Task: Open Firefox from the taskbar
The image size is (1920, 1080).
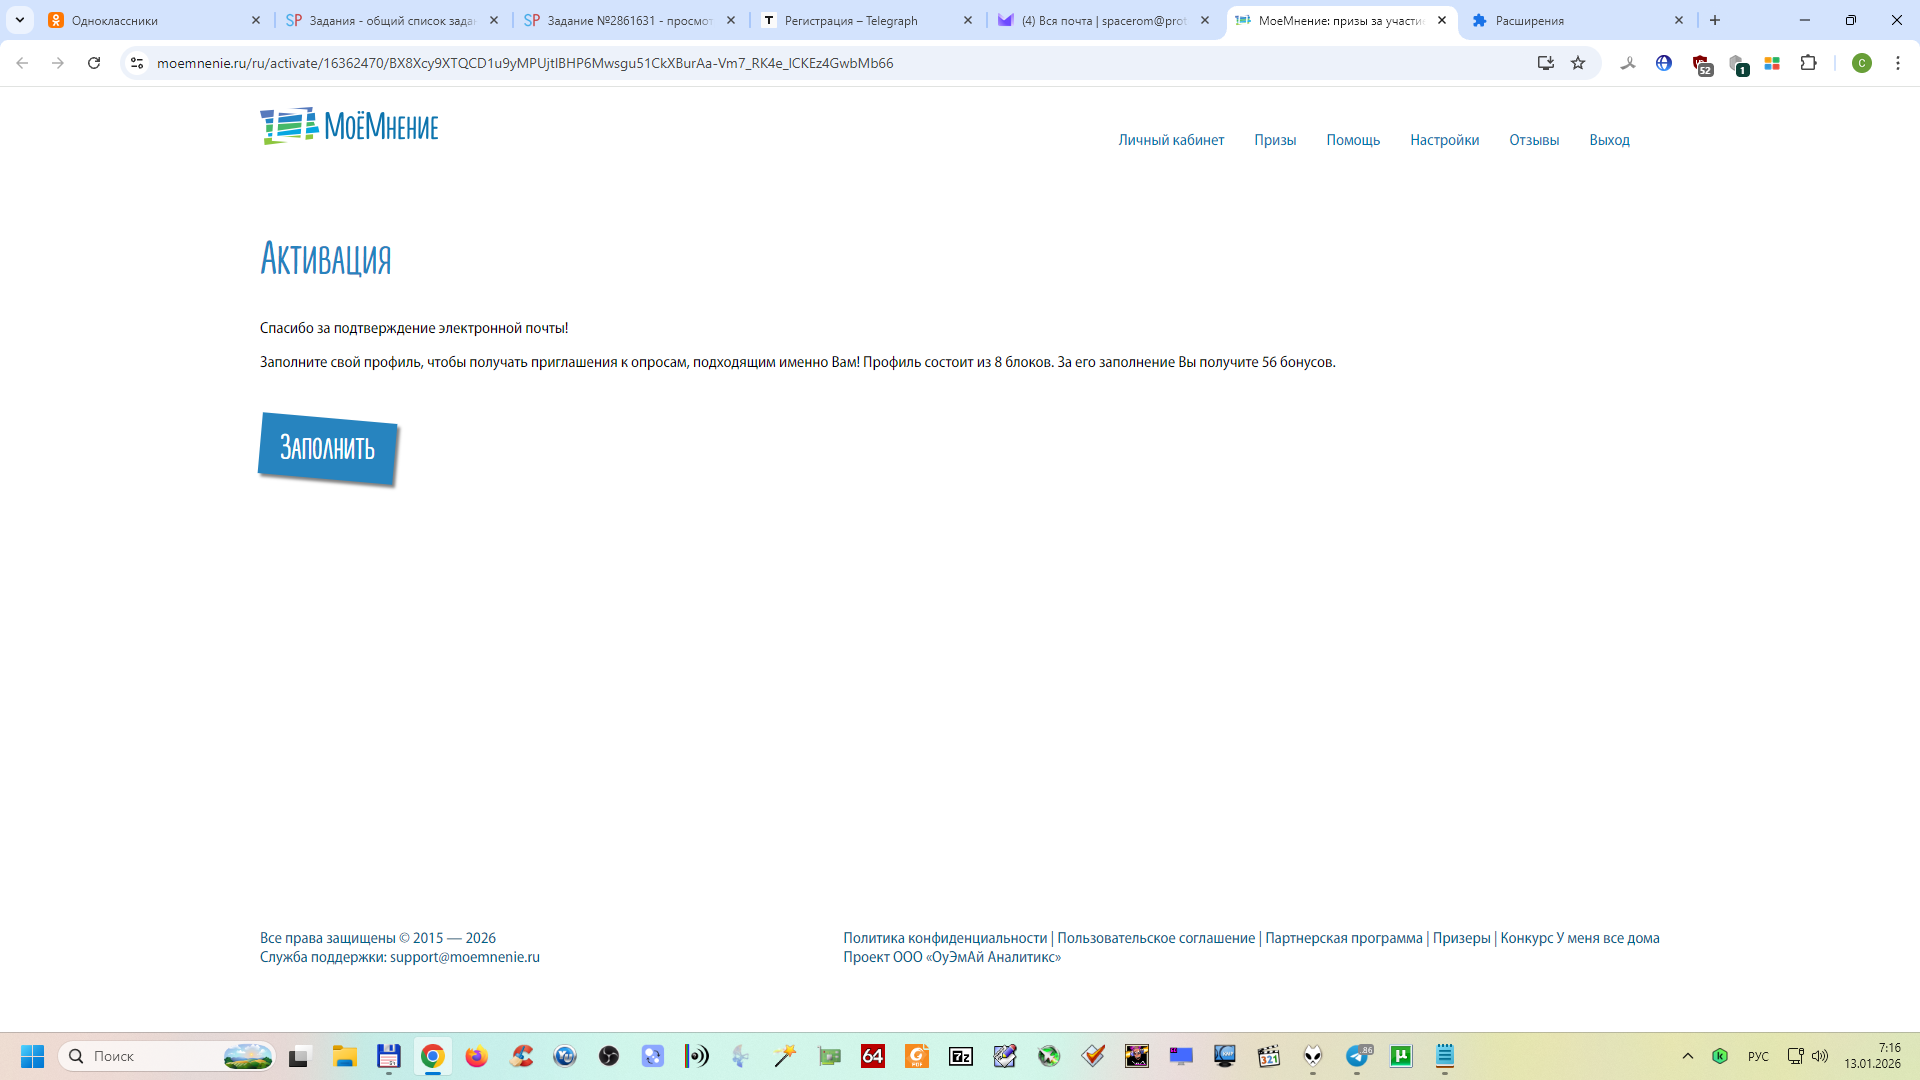Action: (x=476, y=1056)
